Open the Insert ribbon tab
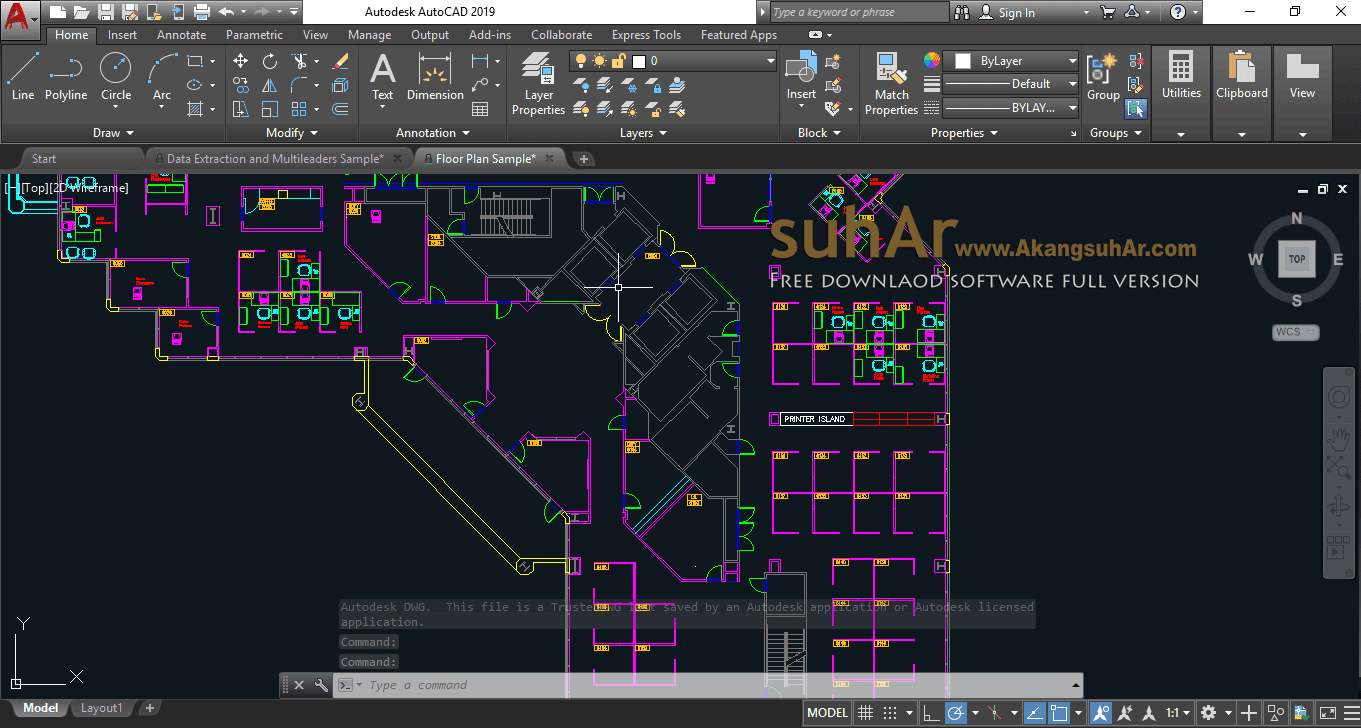Viewport: 1361px width, 728px height. (x=123, y=35)
